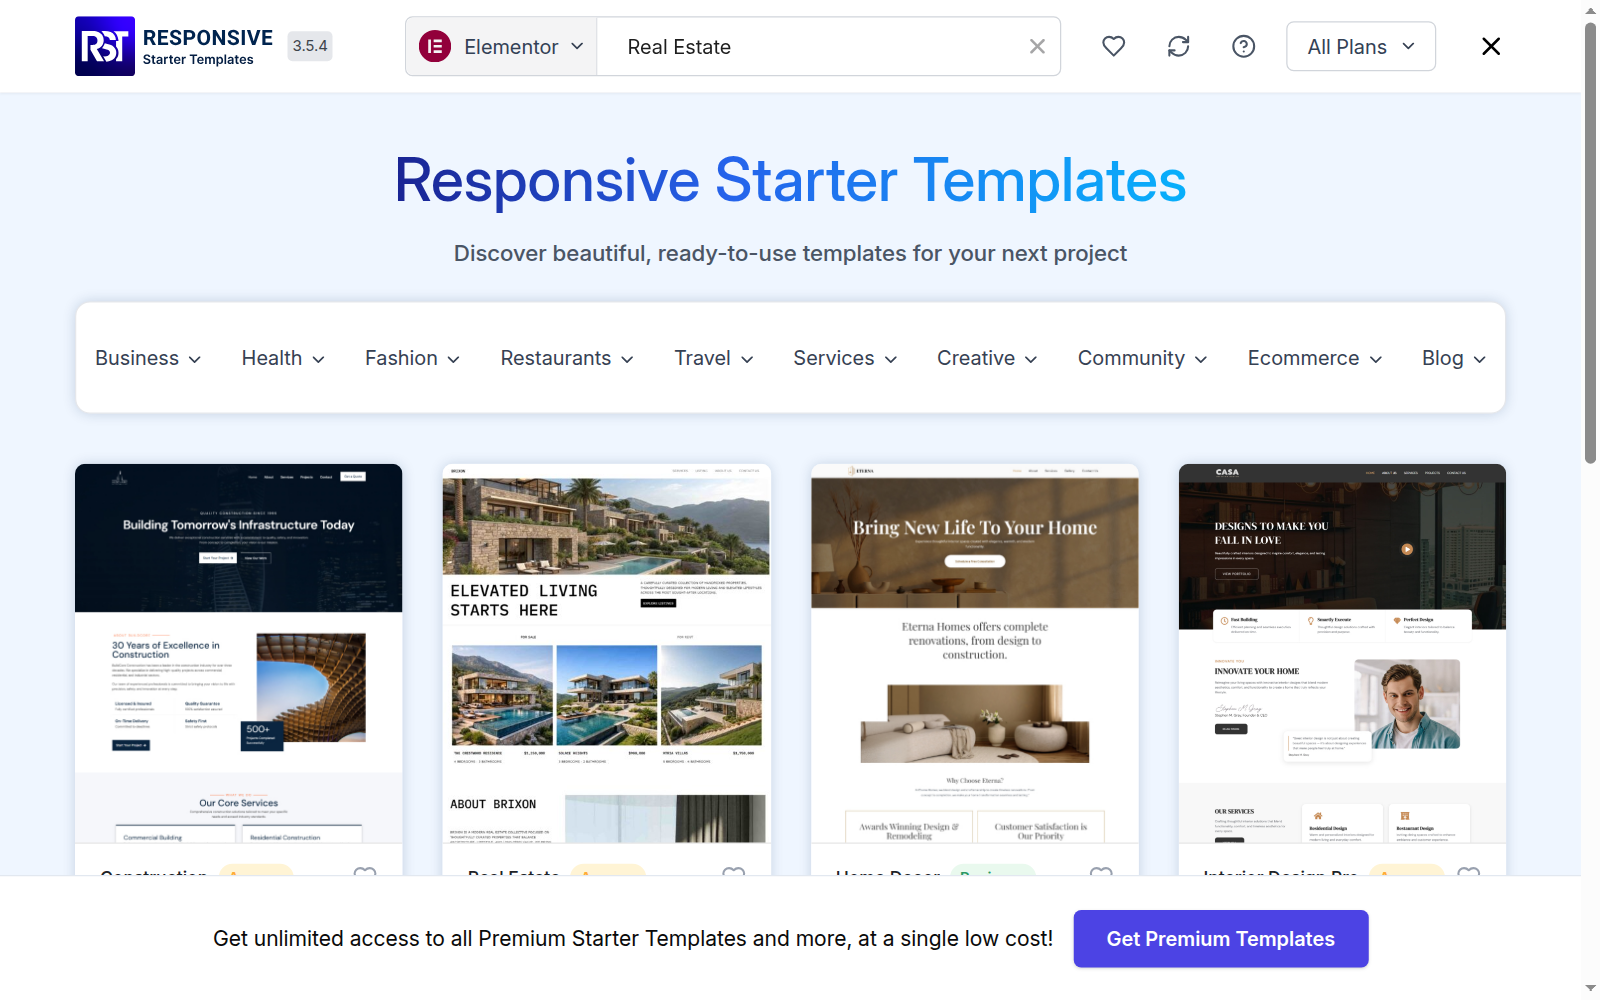Open the Blog category menu
Screen dimensions: 1600x1000
click(x=1454, y=358)
